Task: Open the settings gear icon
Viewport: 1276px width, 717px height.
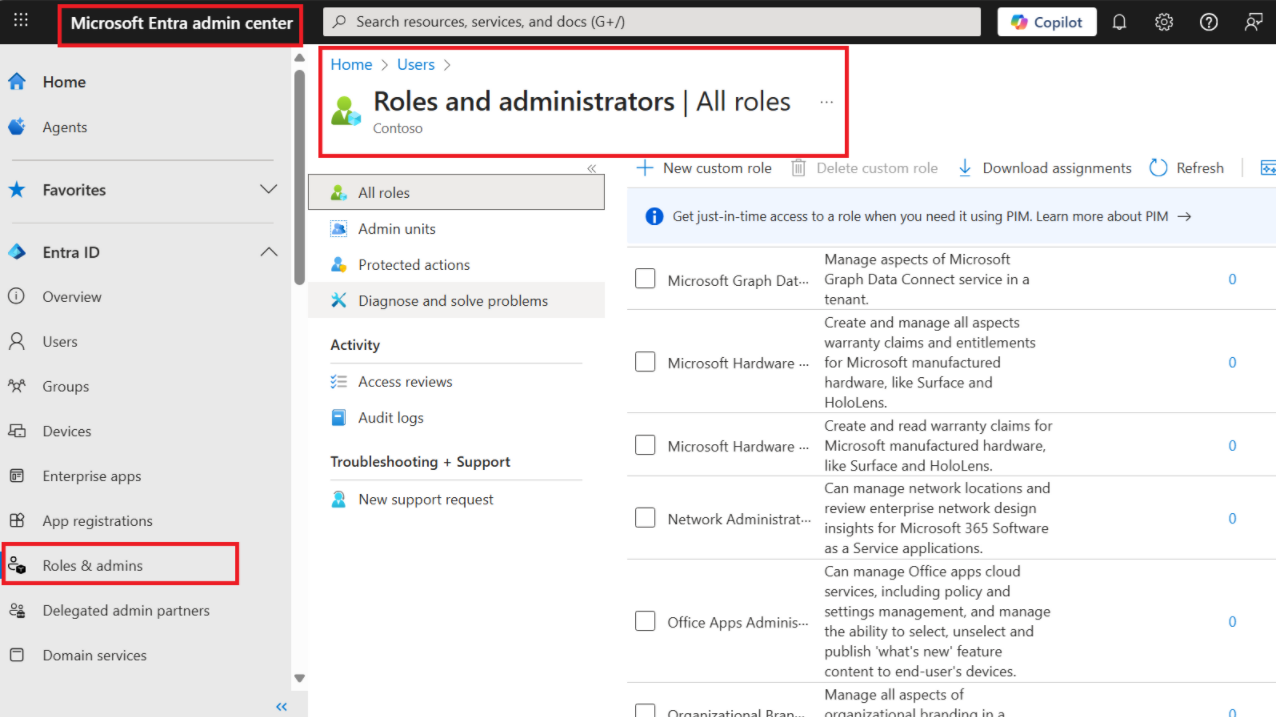Action: [1164, 22]
